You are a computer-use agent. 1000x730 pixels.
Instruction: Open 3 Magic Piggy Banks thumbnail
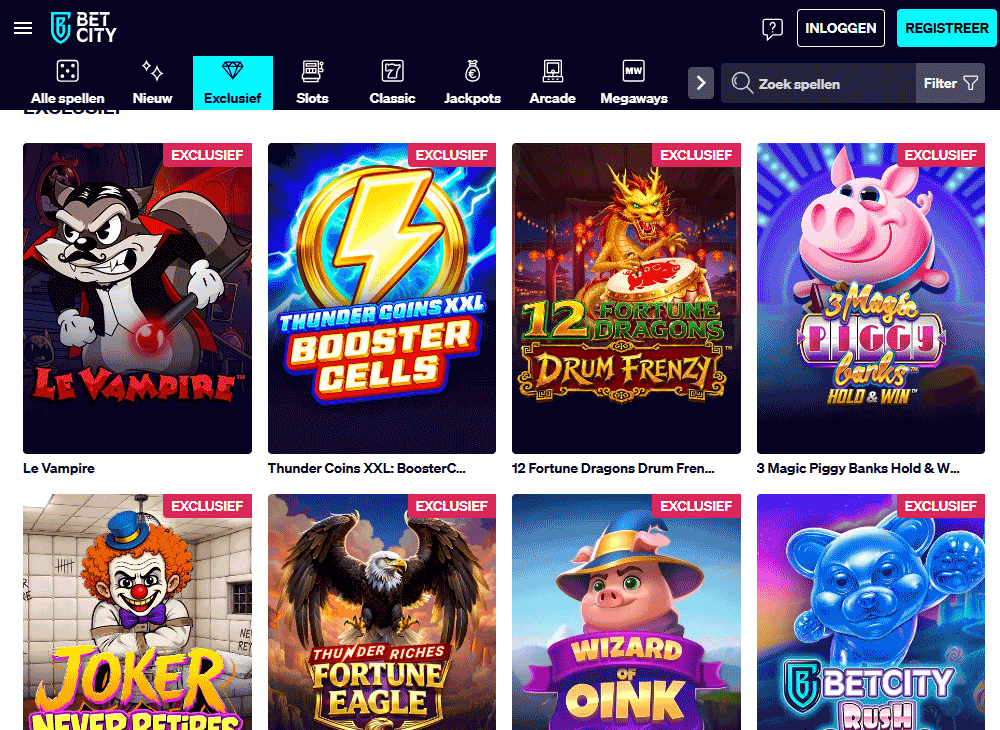click(x=871, y=298)
